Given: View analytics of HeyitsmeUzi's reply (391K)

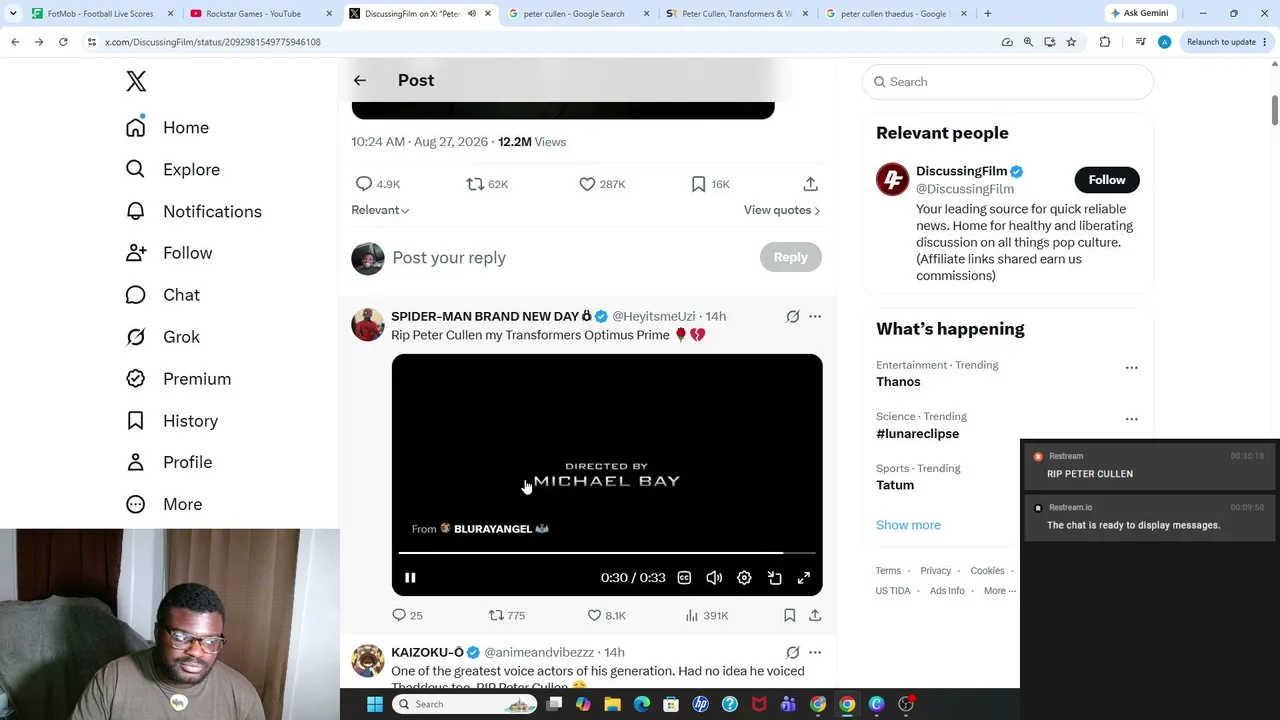Looking at the screenshot, I should (706, 615).
